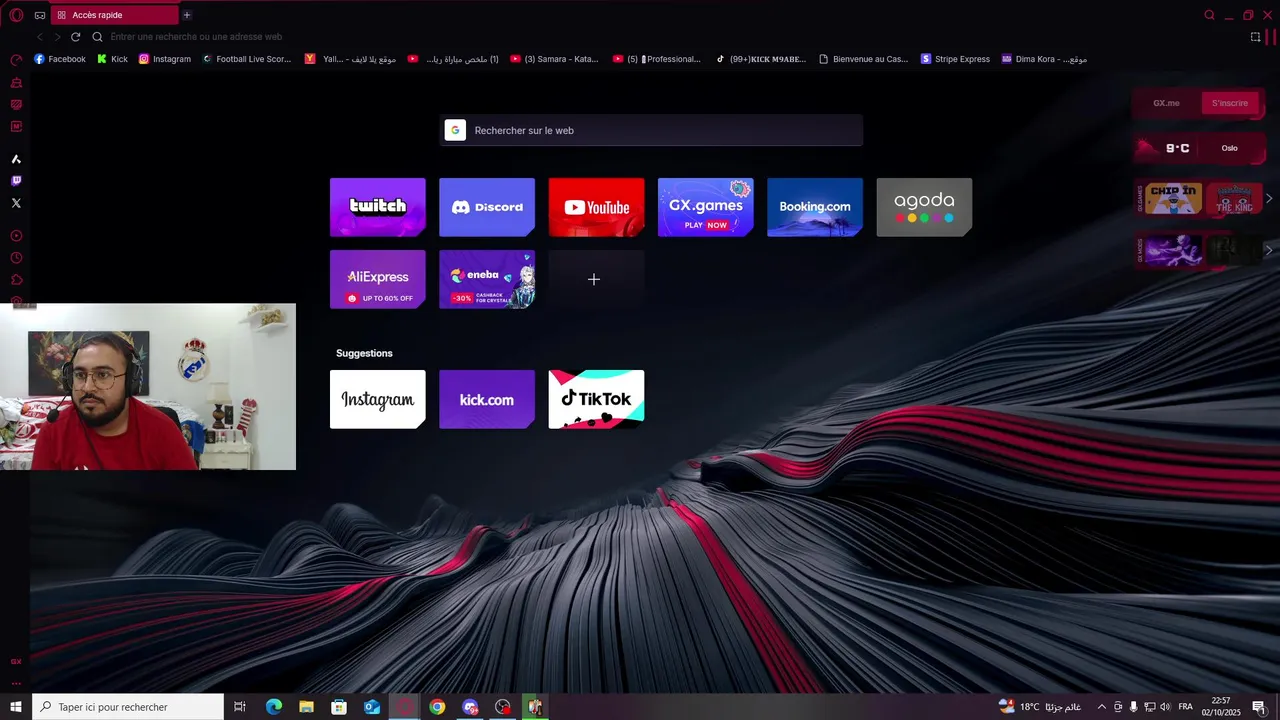Open the Opera GX main menu logo
Viewport: 1280px width, 720px height.
pos(16,15)
